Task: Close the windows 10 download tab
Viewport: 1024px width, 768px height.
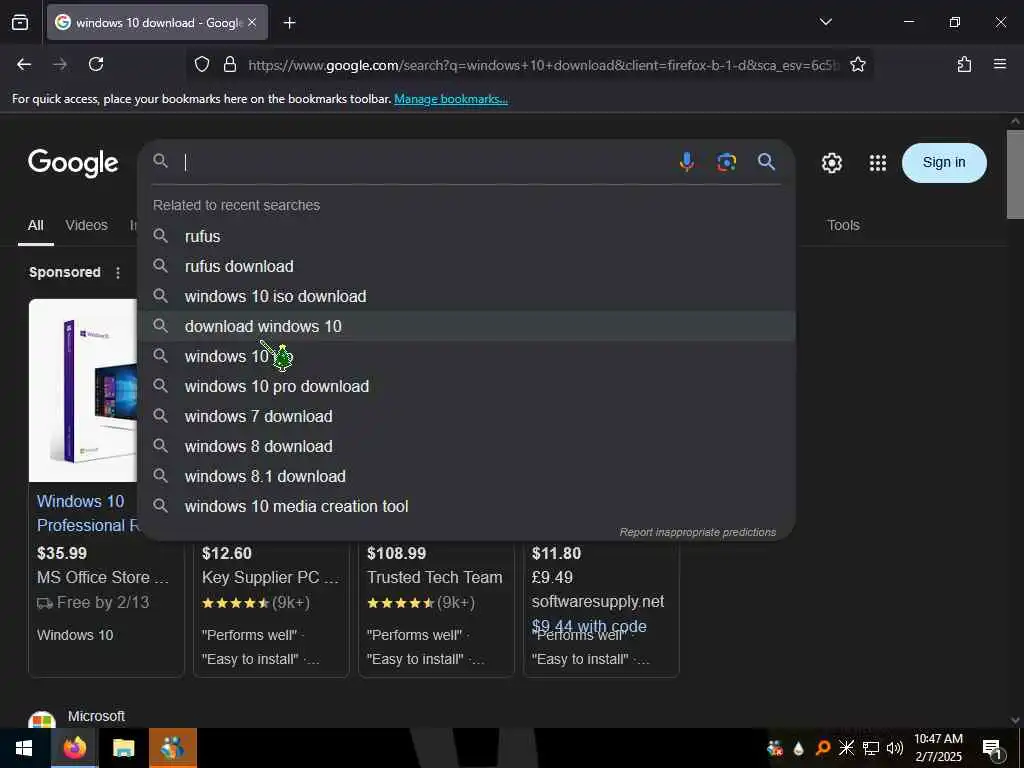Action: [252, 22]
